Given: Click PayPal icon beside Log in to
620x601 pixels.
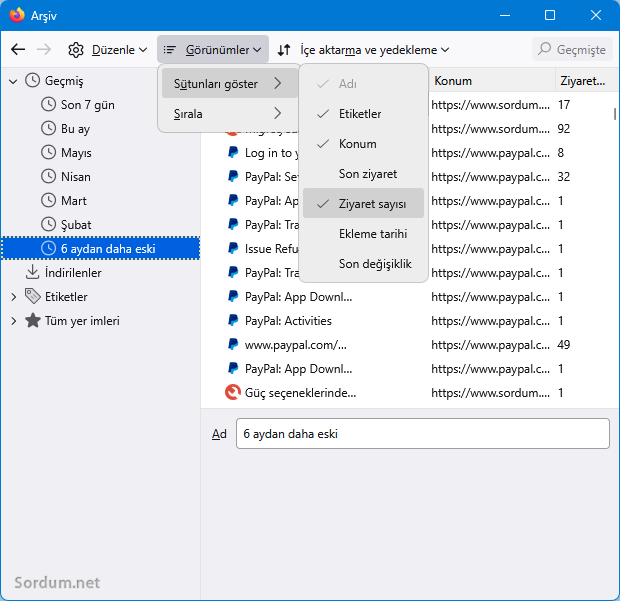Looking at the screenshot, I should point(233,152).
